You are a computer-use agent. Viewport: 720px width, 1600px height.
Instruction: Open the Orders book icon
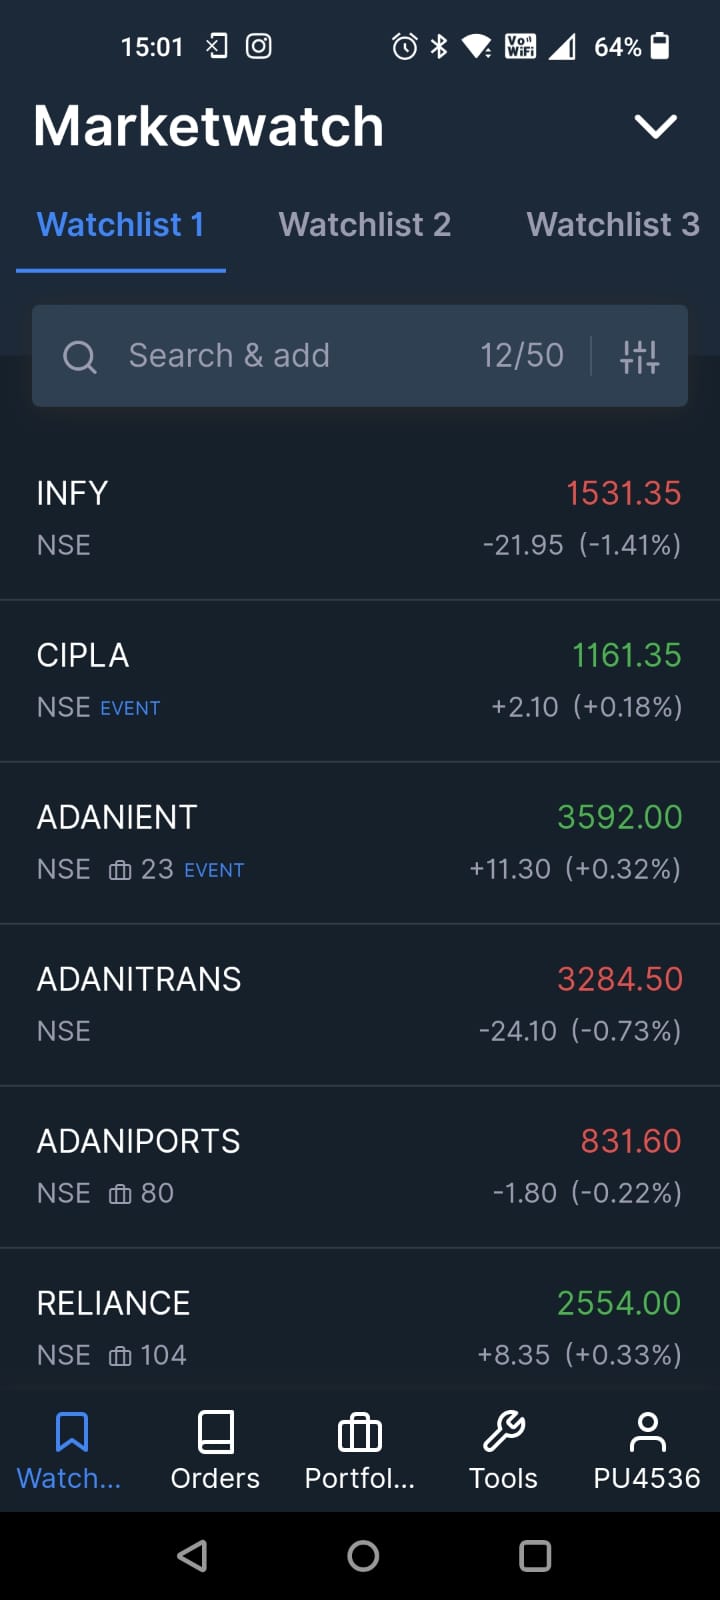coord(215,1432)
